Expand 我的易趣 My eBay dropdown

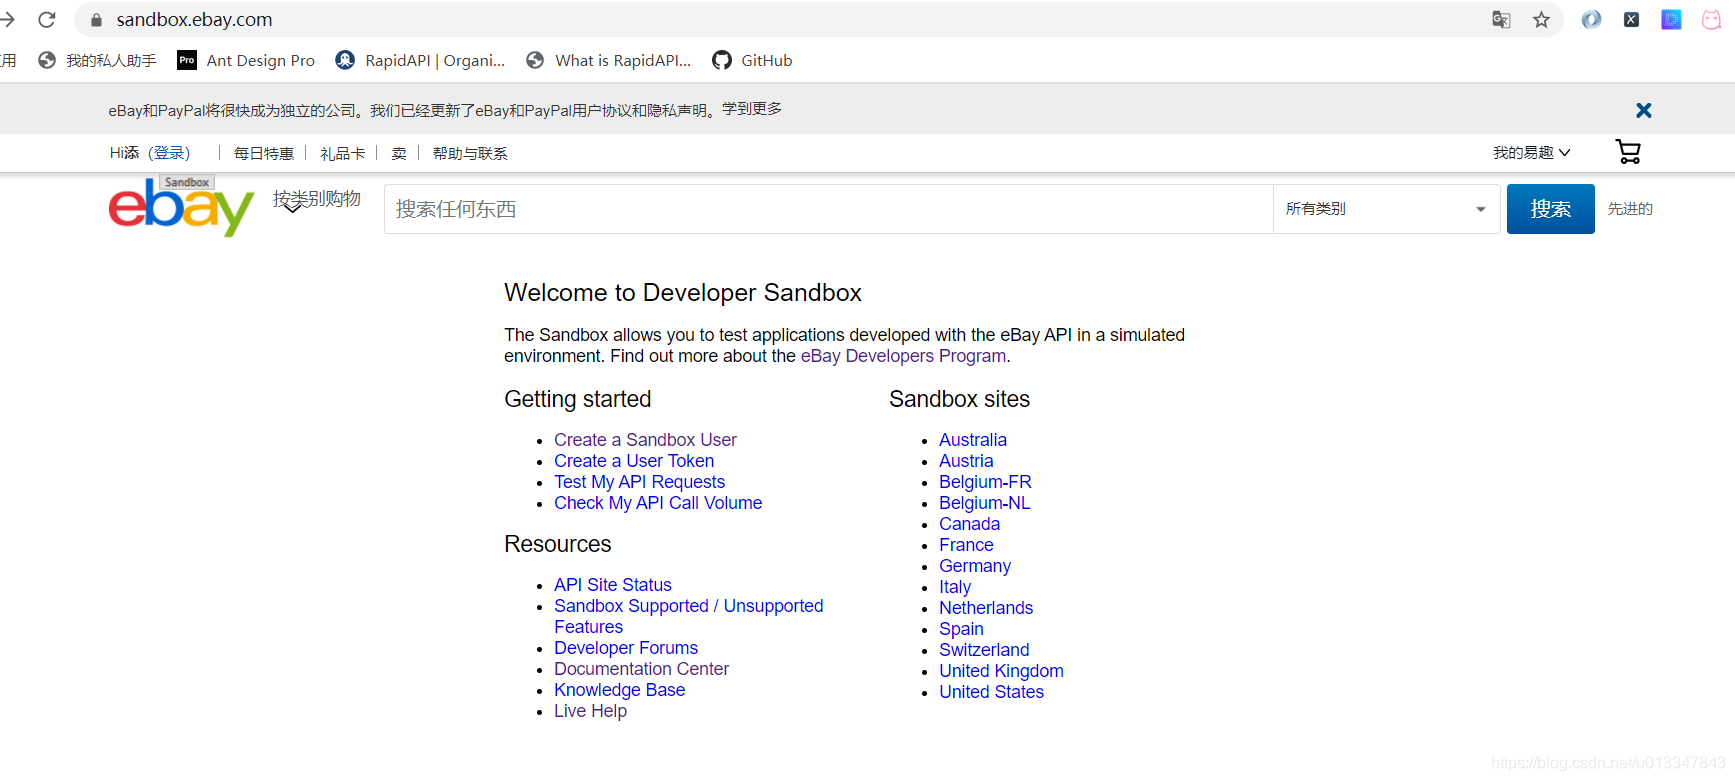click(x=1531, y=152)
